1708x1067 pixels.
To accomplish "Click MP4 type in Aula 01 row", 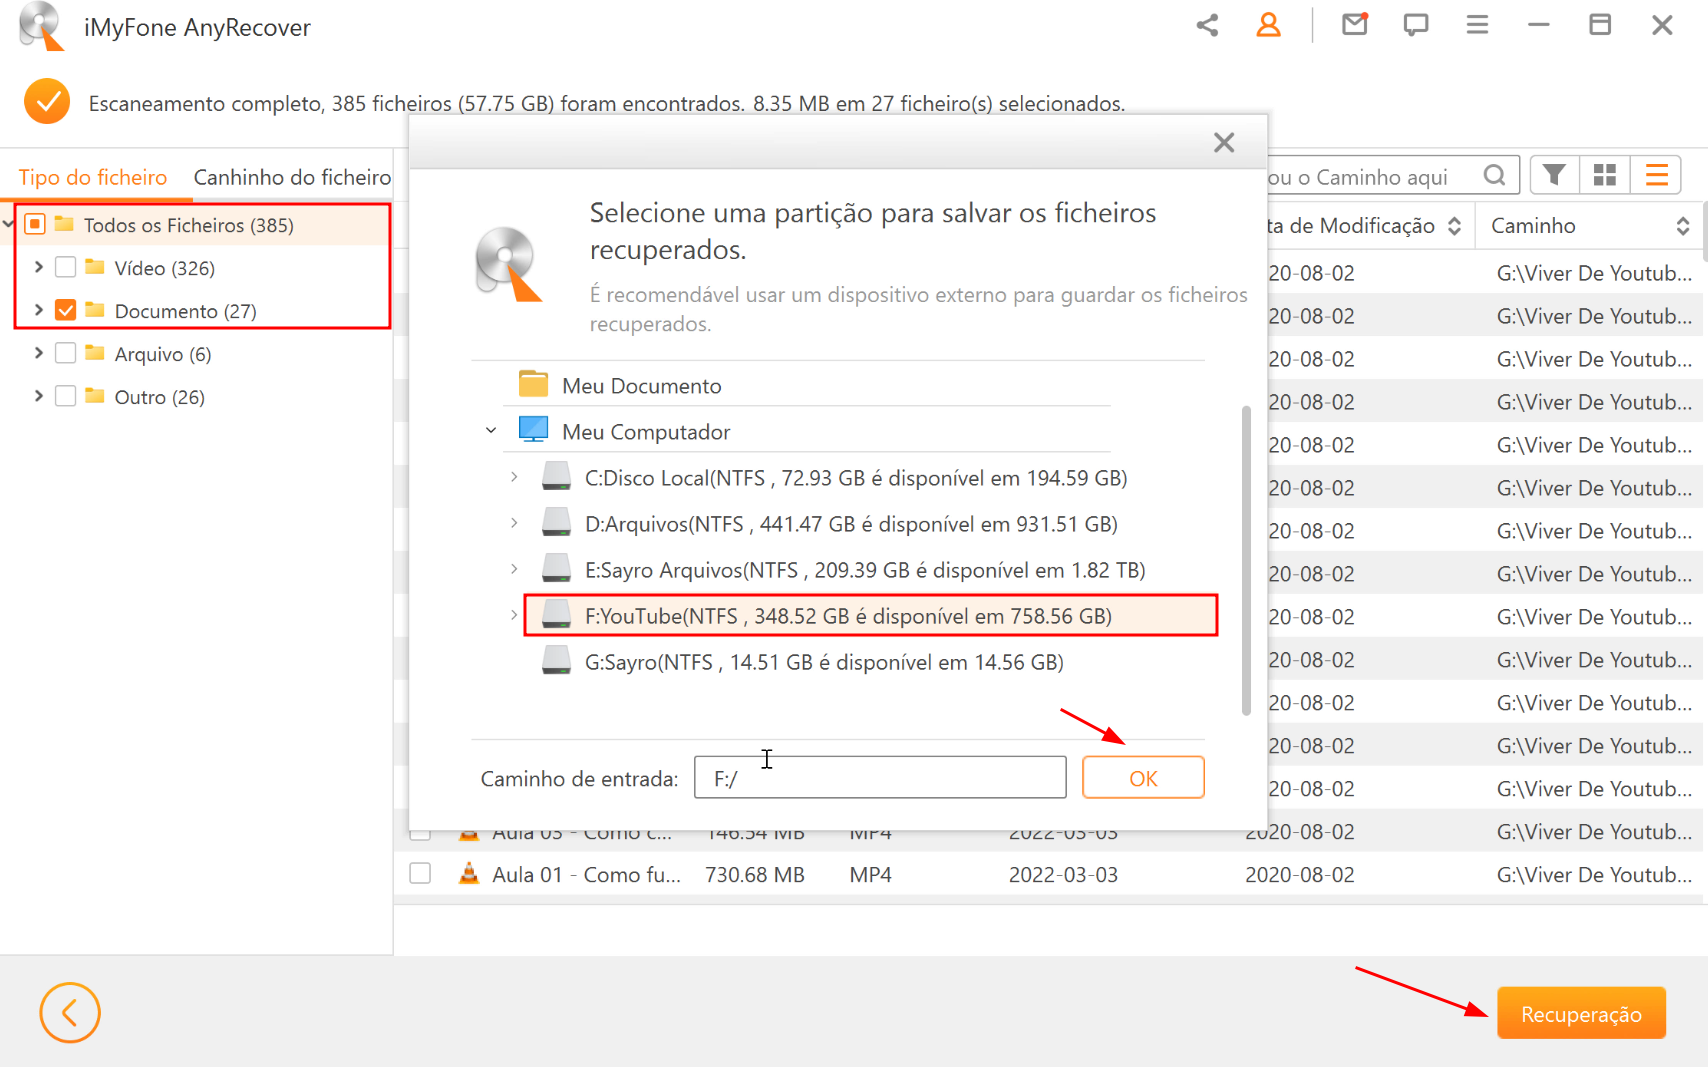I will 870,875.
